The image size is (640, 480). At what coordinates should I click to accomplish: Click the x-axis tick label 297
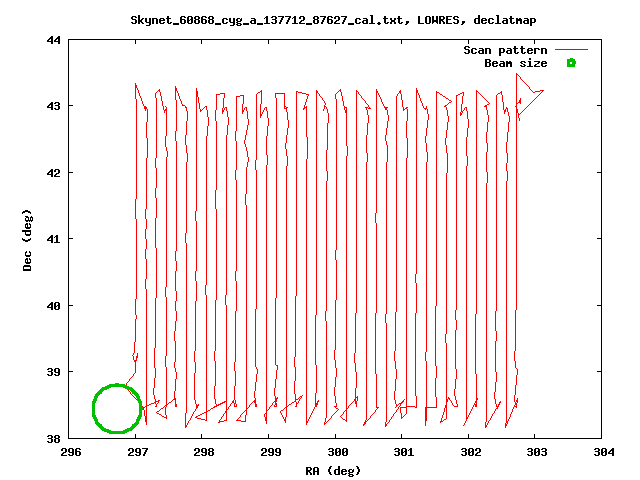point(138,452)
